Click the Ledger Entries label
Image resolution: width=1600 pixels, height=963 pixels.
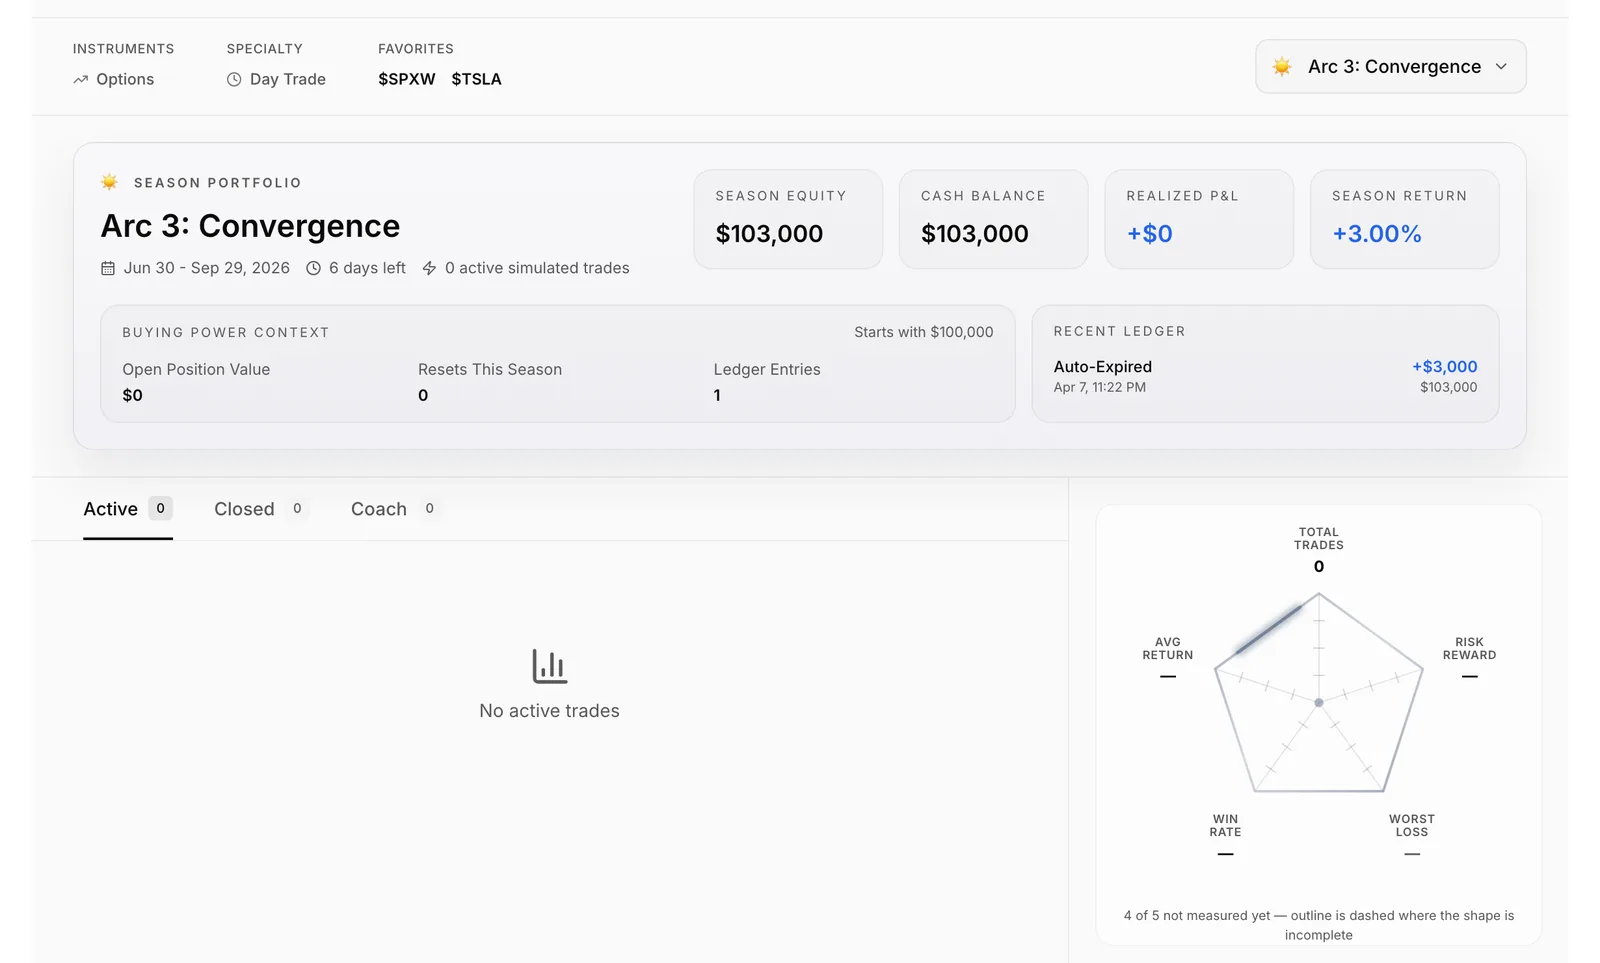point(767,369)
